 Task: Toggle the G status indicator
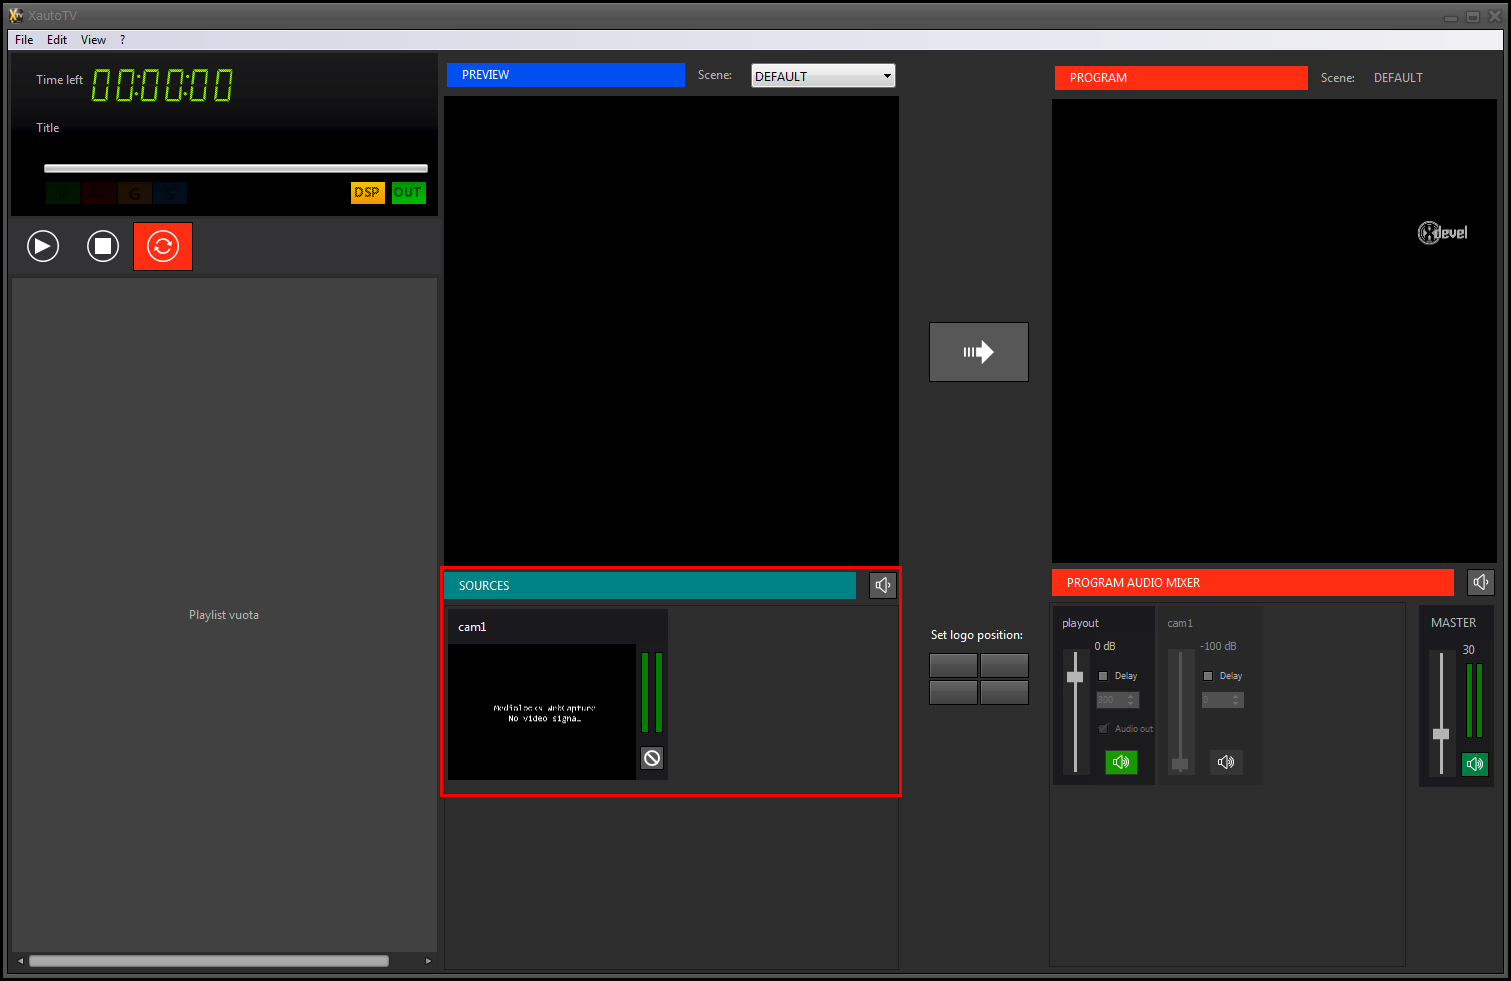[x=134, y=193]
